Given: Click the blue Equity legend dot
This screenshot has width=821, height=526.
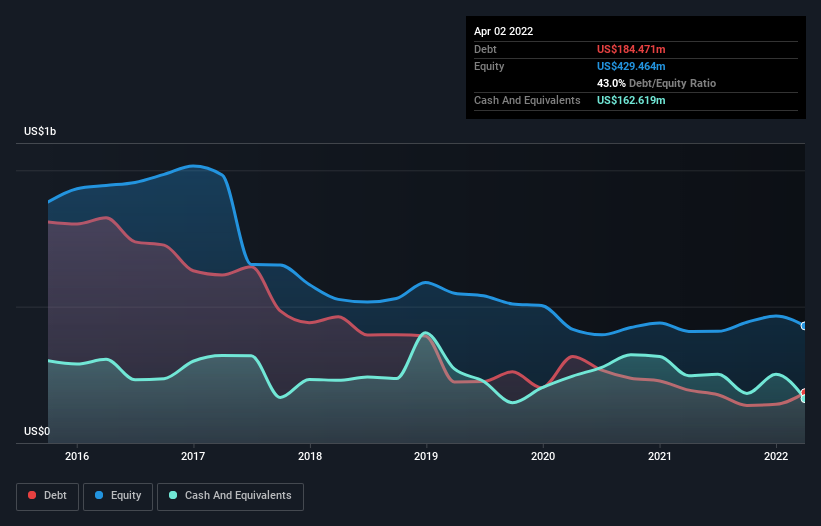Looking at the screenshot, I should tap(99, 495).
